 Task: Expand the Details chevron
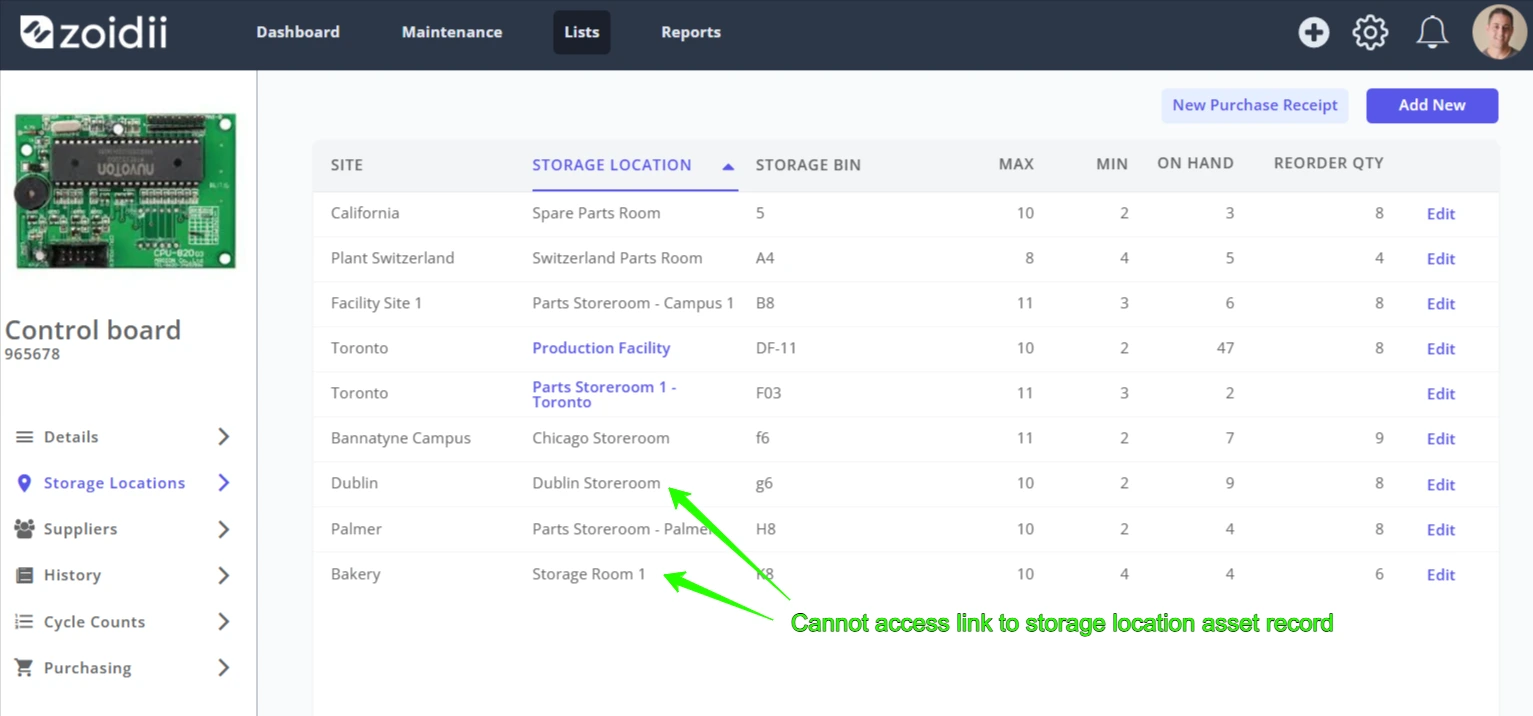tap(224, 437)
